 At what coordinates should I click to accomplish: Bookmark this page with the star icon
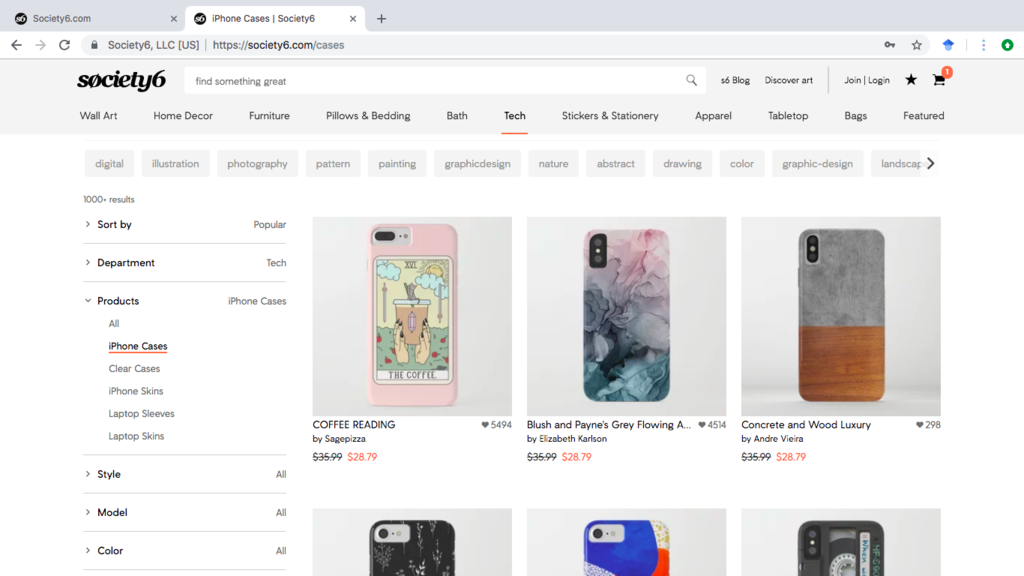click(917, 45)
